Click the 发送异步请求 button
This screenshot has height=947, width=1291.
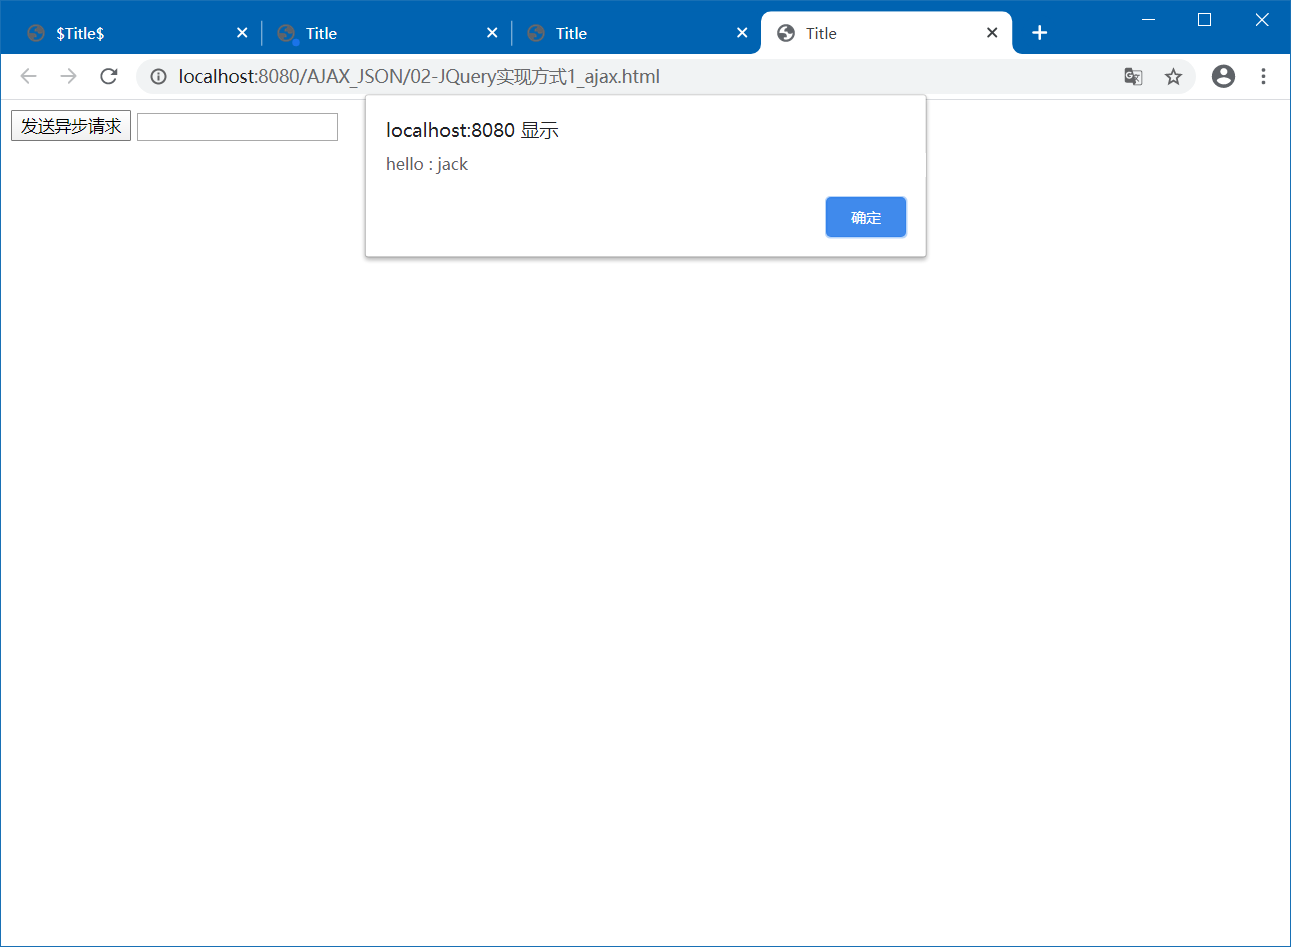tap(71, 126)
